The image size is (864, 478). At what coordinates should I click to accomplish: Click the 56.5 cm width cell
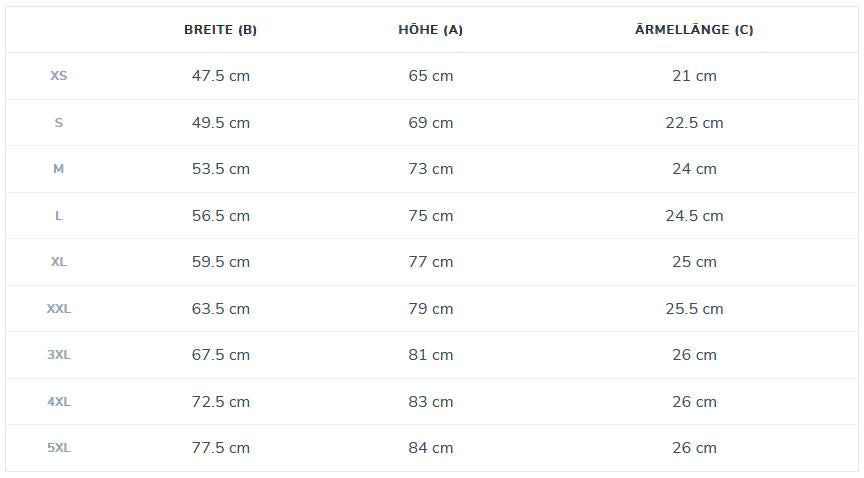(x=221, y=216)
